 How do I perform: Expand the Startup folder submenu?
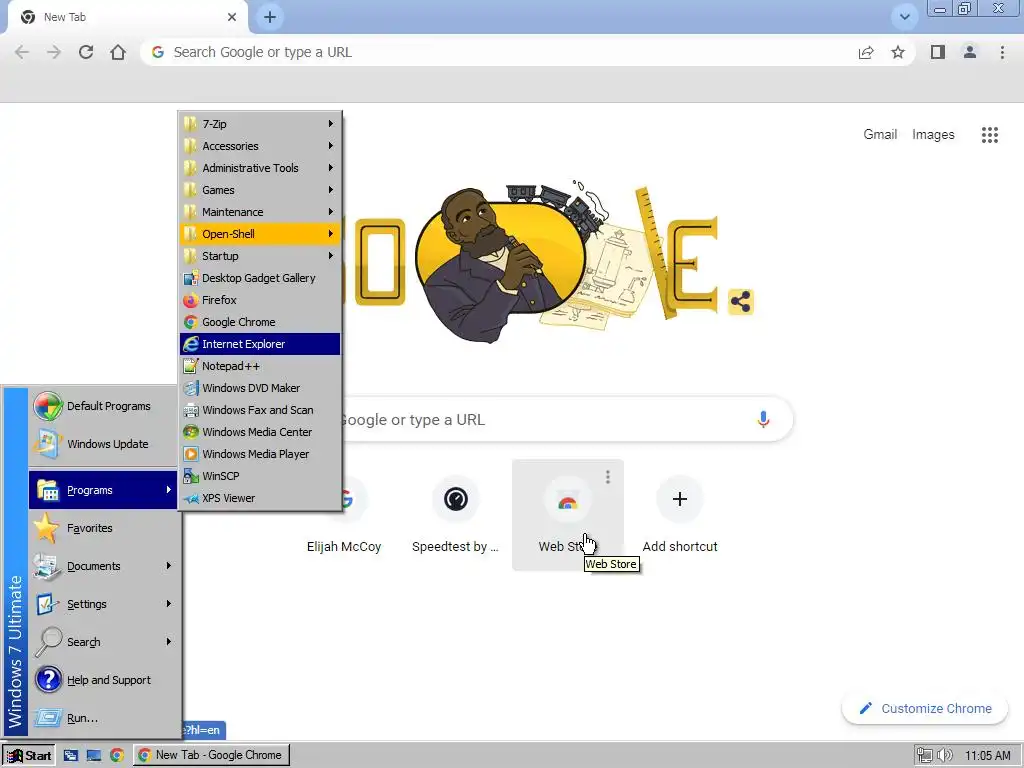pyautogui.click(x=260, y=256)
